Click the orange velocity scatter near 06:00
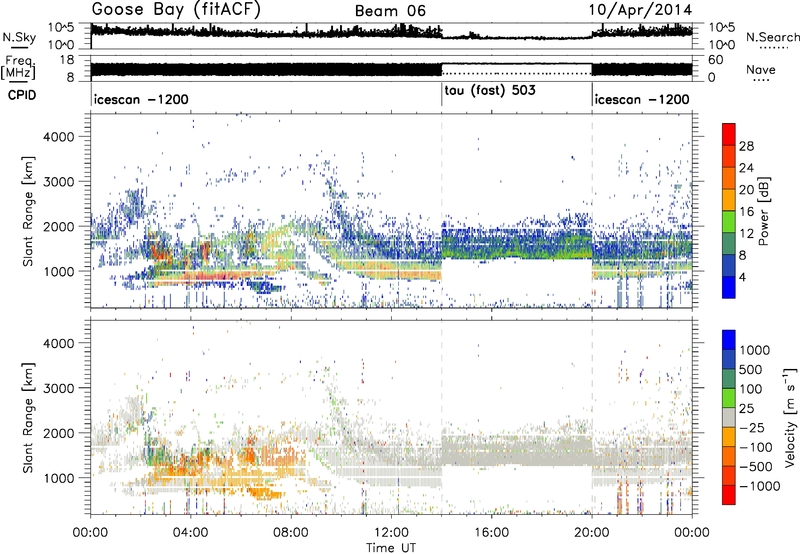 click(x=250, y=451)
